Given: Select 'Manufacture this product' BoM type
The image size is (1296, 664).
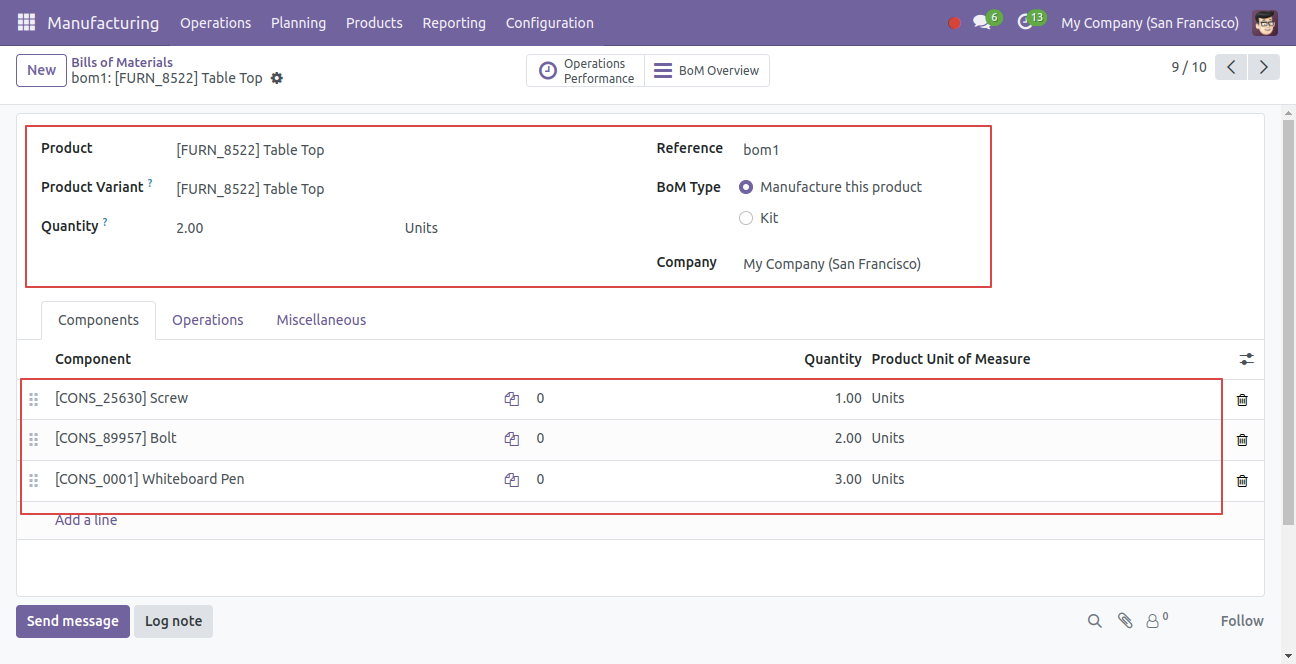Looking at the screenshot, I should coord(746,187).
